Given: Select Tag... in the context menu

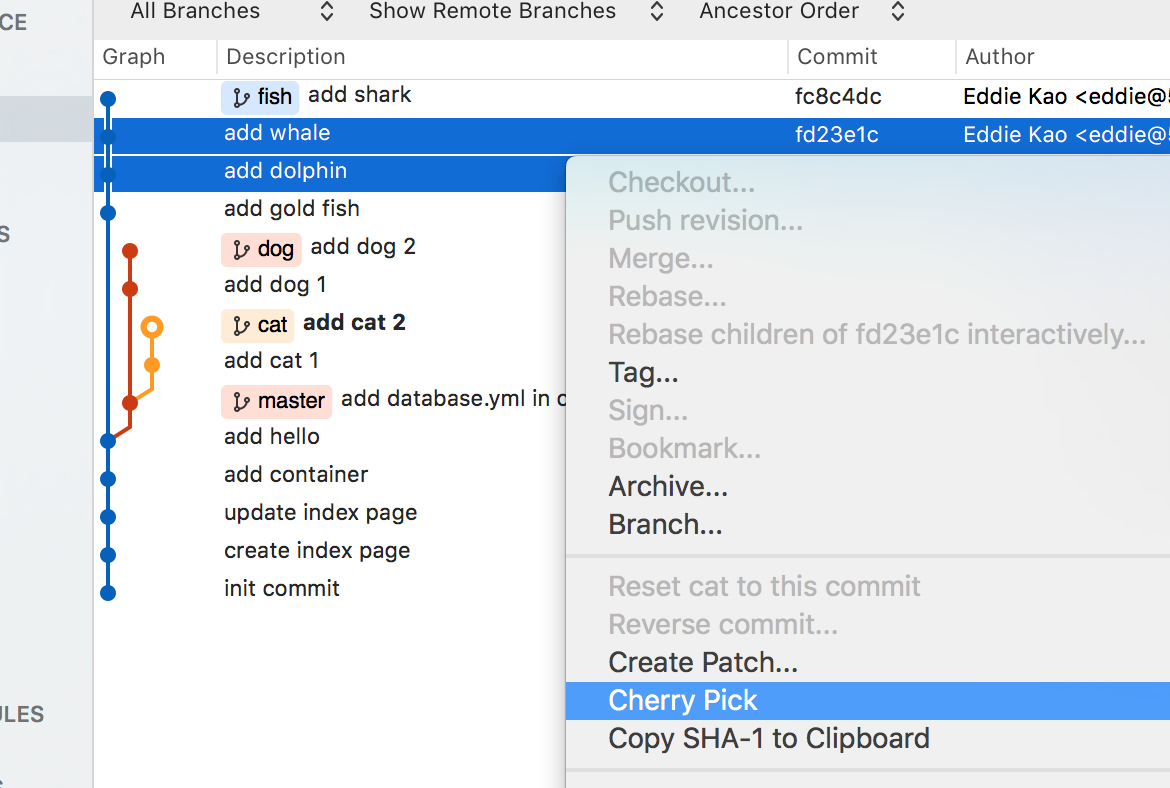Looking at the screenshot, I should (x=643, y=373).
